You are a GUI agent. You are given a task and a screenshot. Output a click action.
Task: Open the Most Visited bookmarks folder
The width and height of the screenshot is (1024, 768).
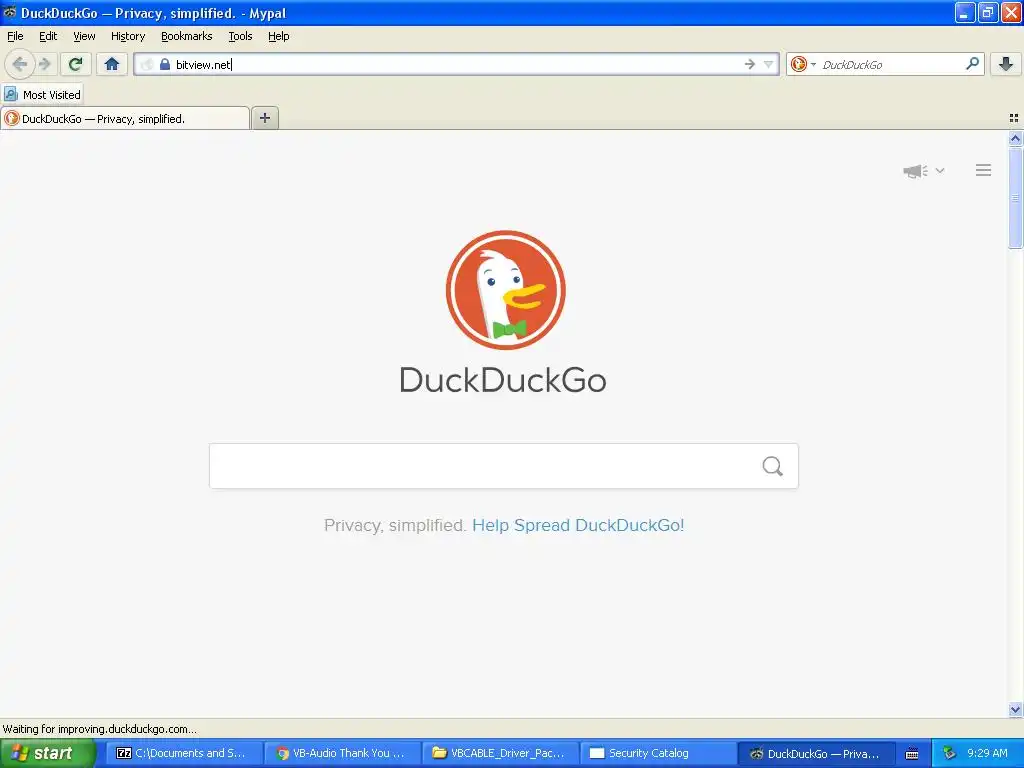pyautogui.click(x=42, y=95)
